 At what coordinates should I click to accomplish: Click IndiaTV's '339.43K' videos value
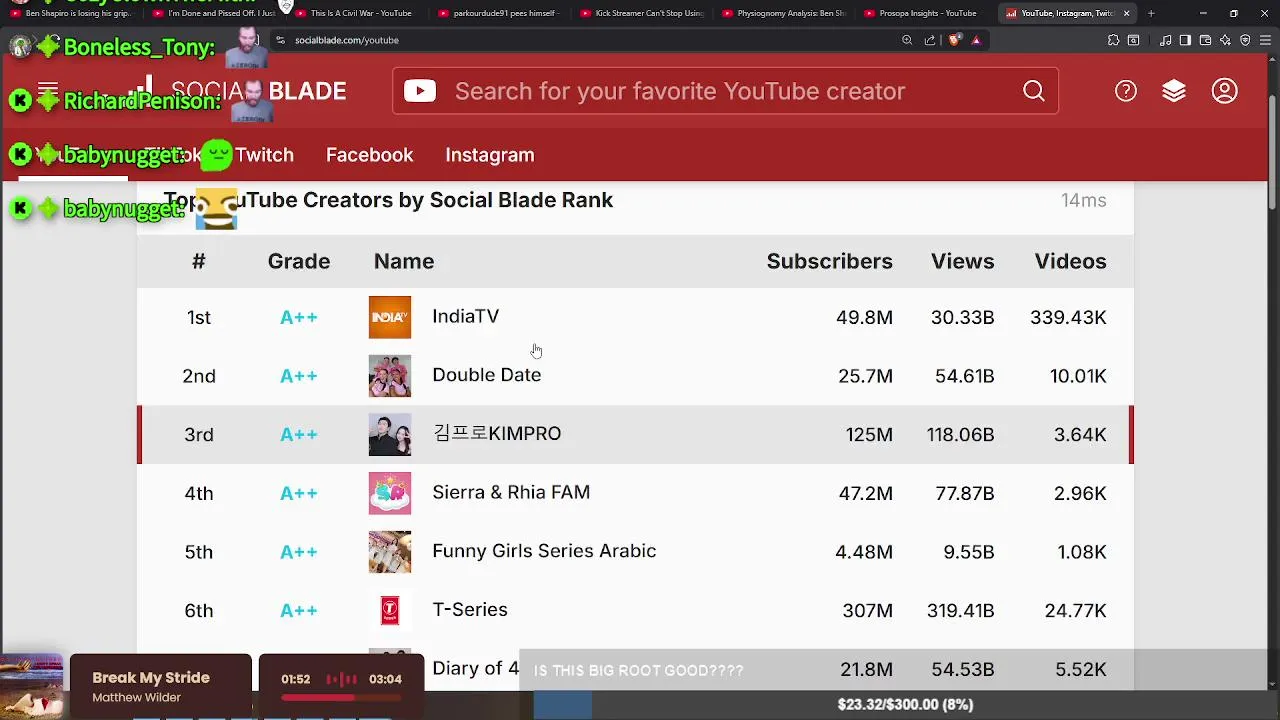1068,317
